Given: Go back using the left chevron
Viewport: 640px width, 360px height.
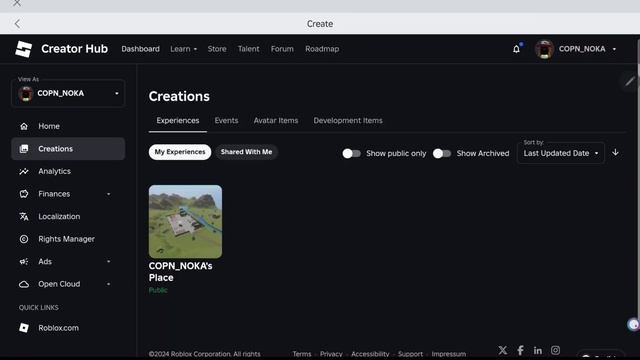Looking at the screenshot, I should 17,24.
